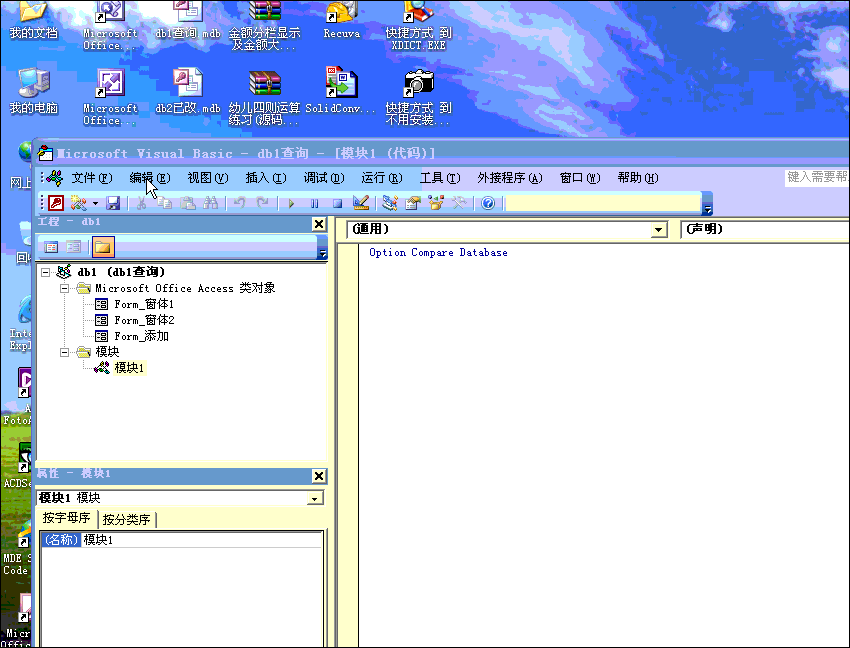Screen dimensions: 850x648
Task: Click the Cut scissors icon
Action: pos(141,203)
